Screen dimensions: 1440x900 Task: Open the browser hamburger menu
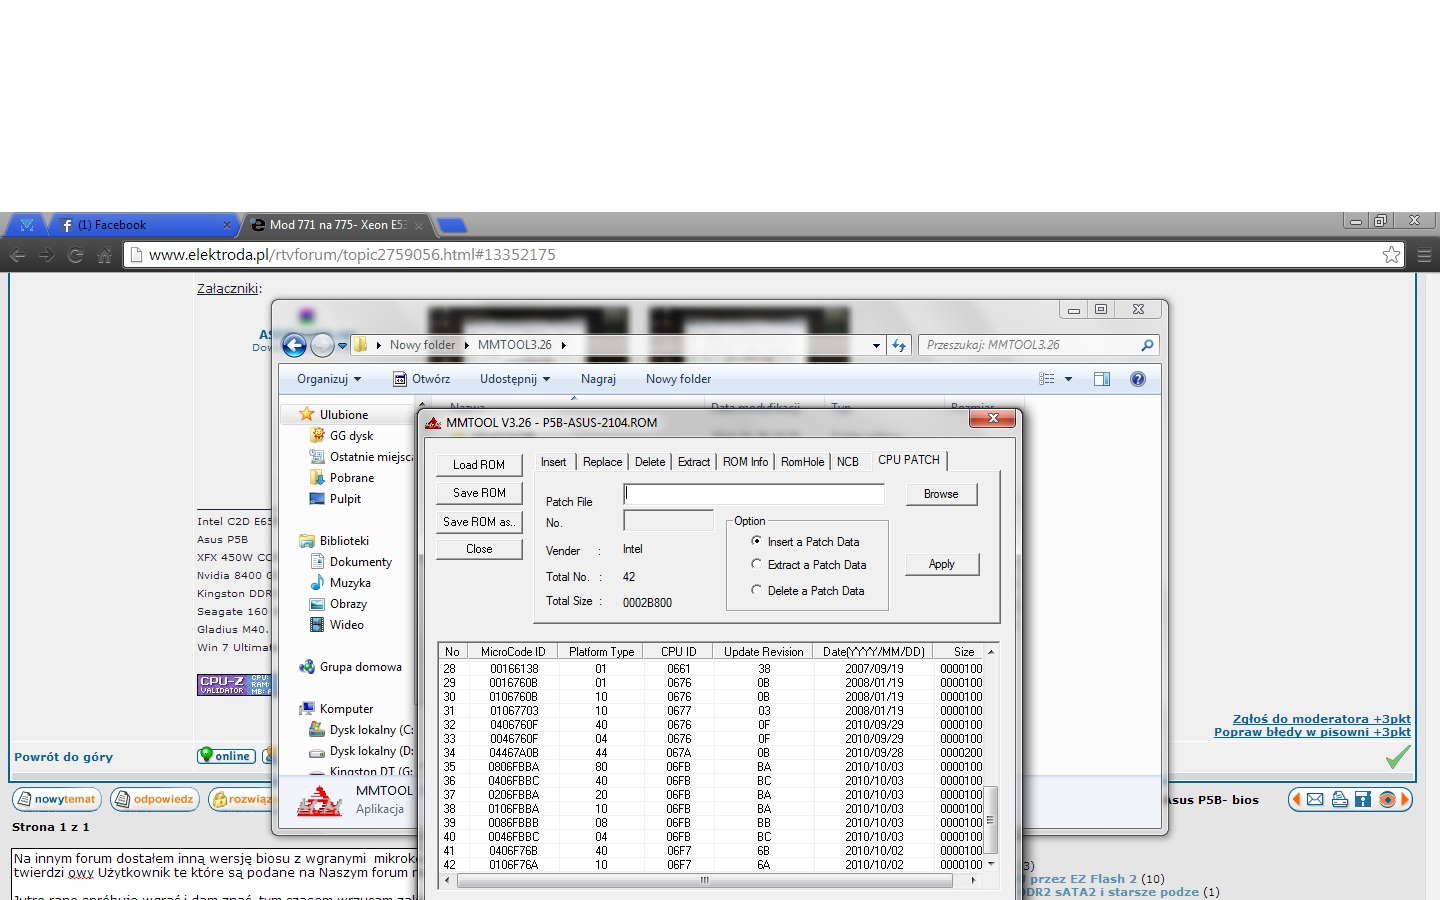[1424, 255]
